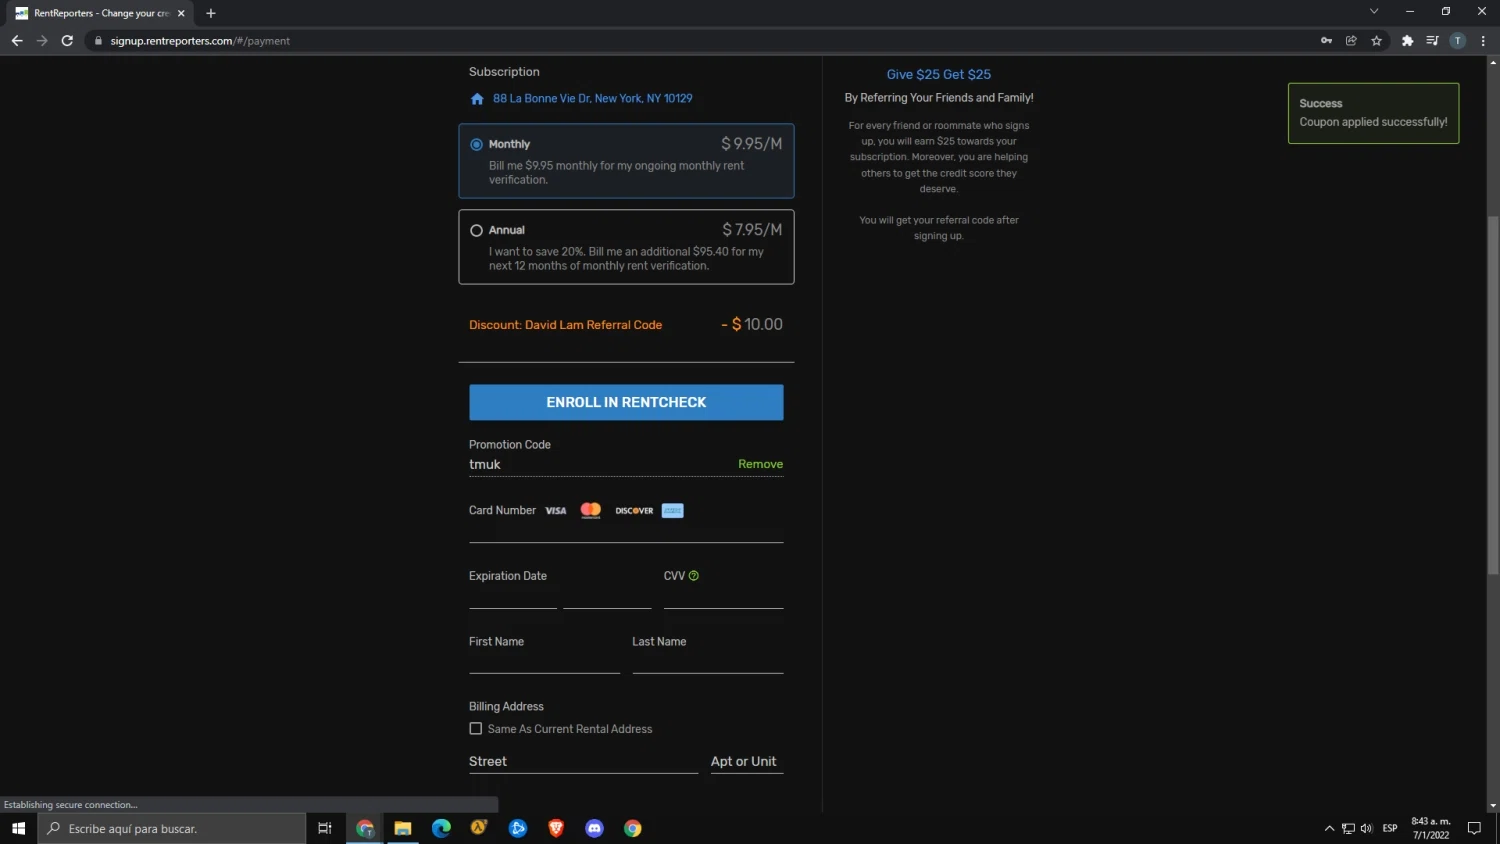Click the - $10.00 discount amount
This screenshot has height=844, width=1500.
[752, 325]
